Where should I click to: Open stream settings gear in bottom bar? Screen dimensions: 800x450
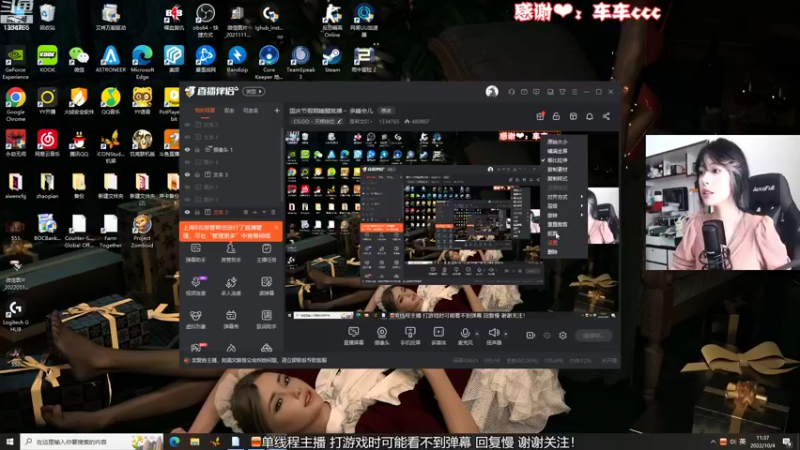coord(563,335)
